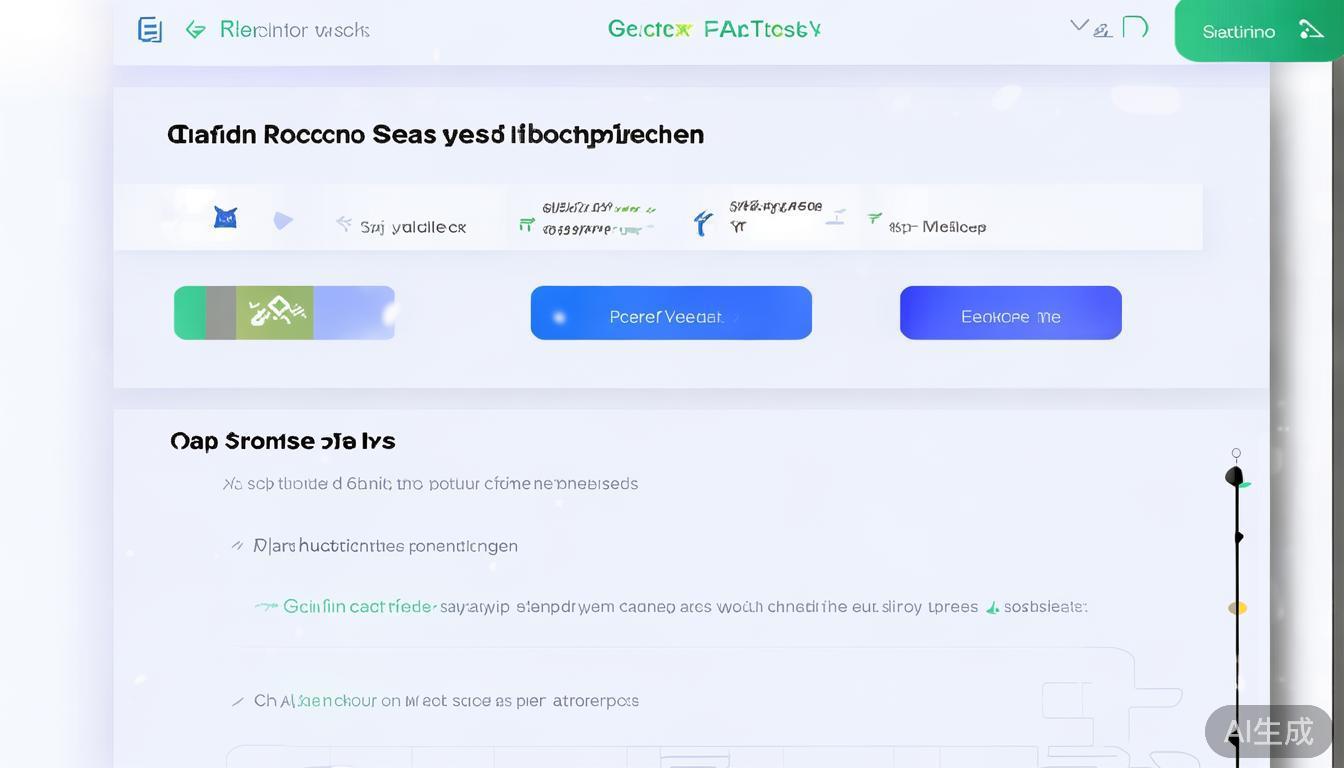The image size is (1344, 768).
Task: Click the yellow marker on the vertical timeline
Action: [x=1237, y=607]
